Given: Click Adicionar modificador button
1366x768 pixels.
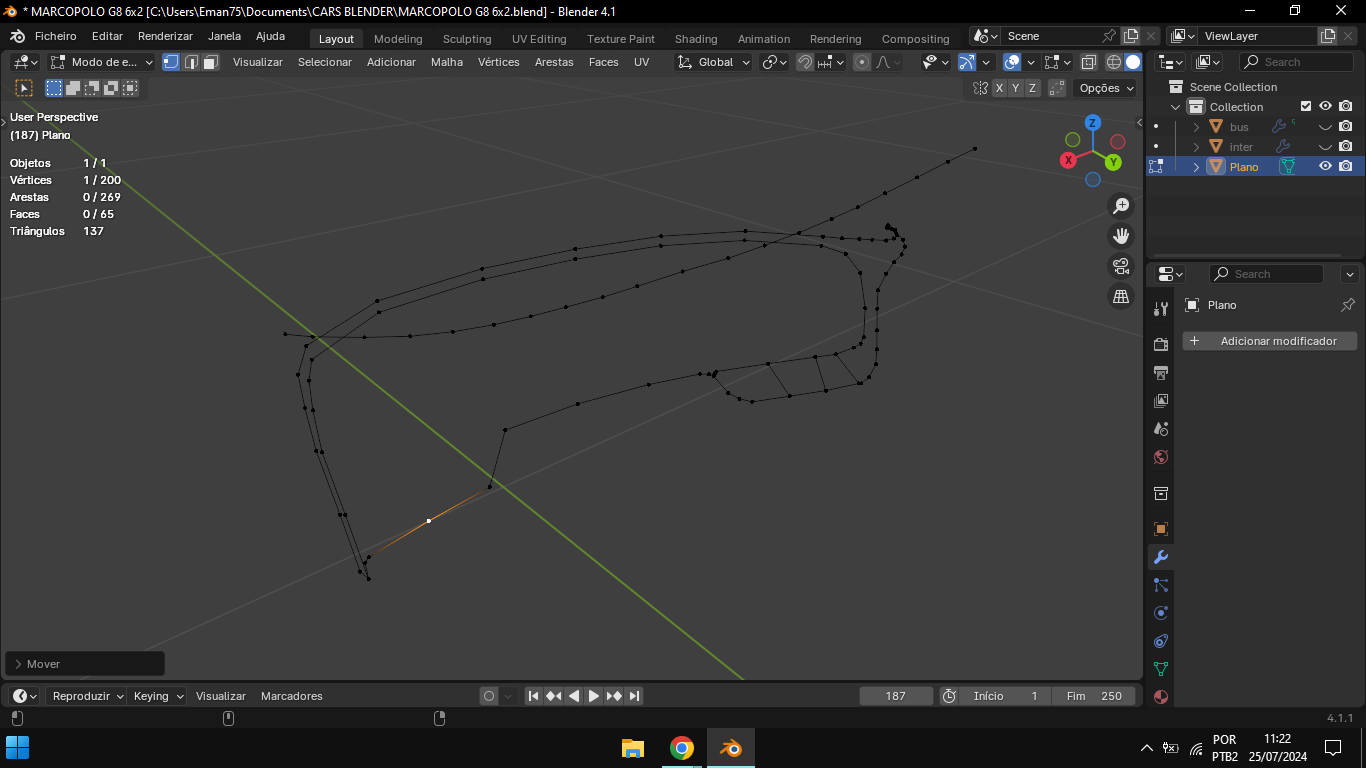Looking at the screenshot, I should coord(1270,341).
